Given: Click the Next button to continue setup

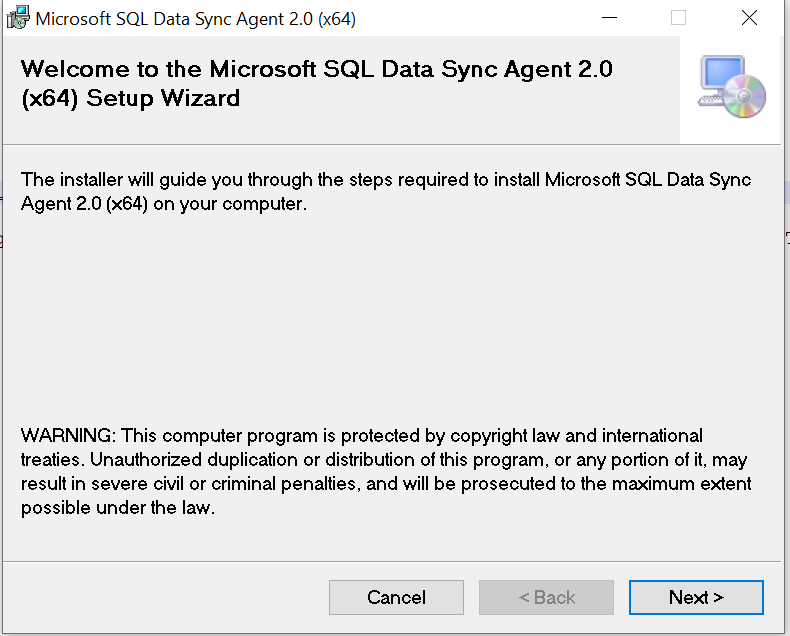Looking at the screenshot, I should [696, 597].
